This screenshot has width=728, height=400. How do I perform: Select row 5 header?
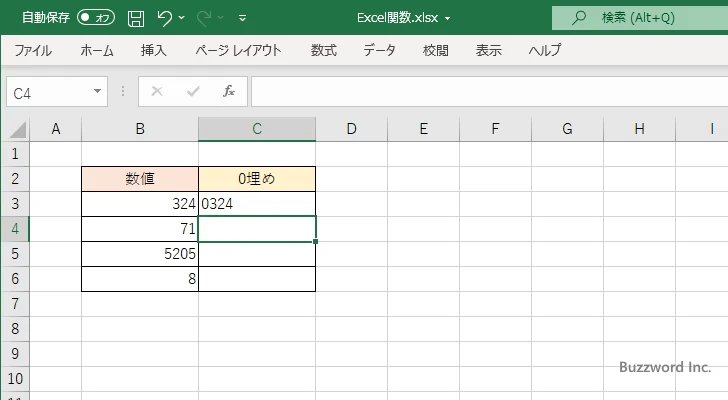[15, 254]
